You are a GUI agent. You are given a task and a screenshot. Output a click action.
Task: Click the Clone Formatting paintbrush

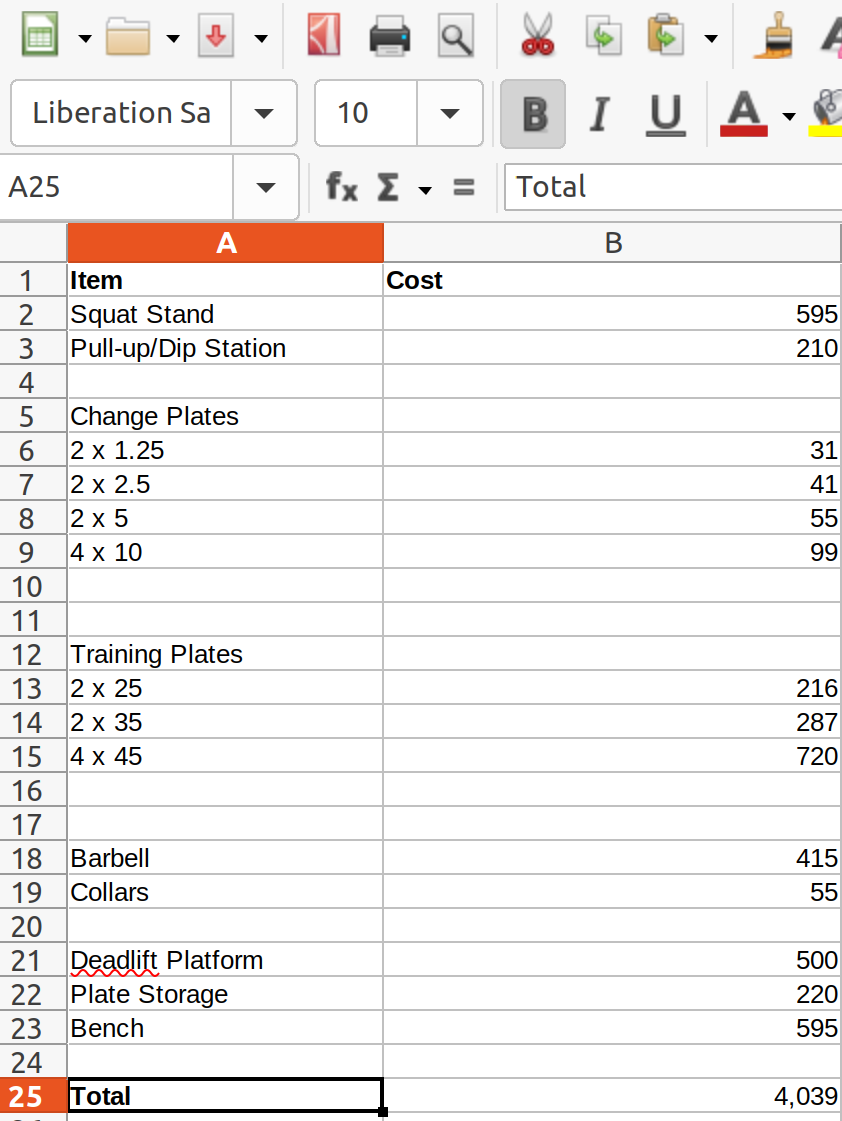tap(772, 37)
